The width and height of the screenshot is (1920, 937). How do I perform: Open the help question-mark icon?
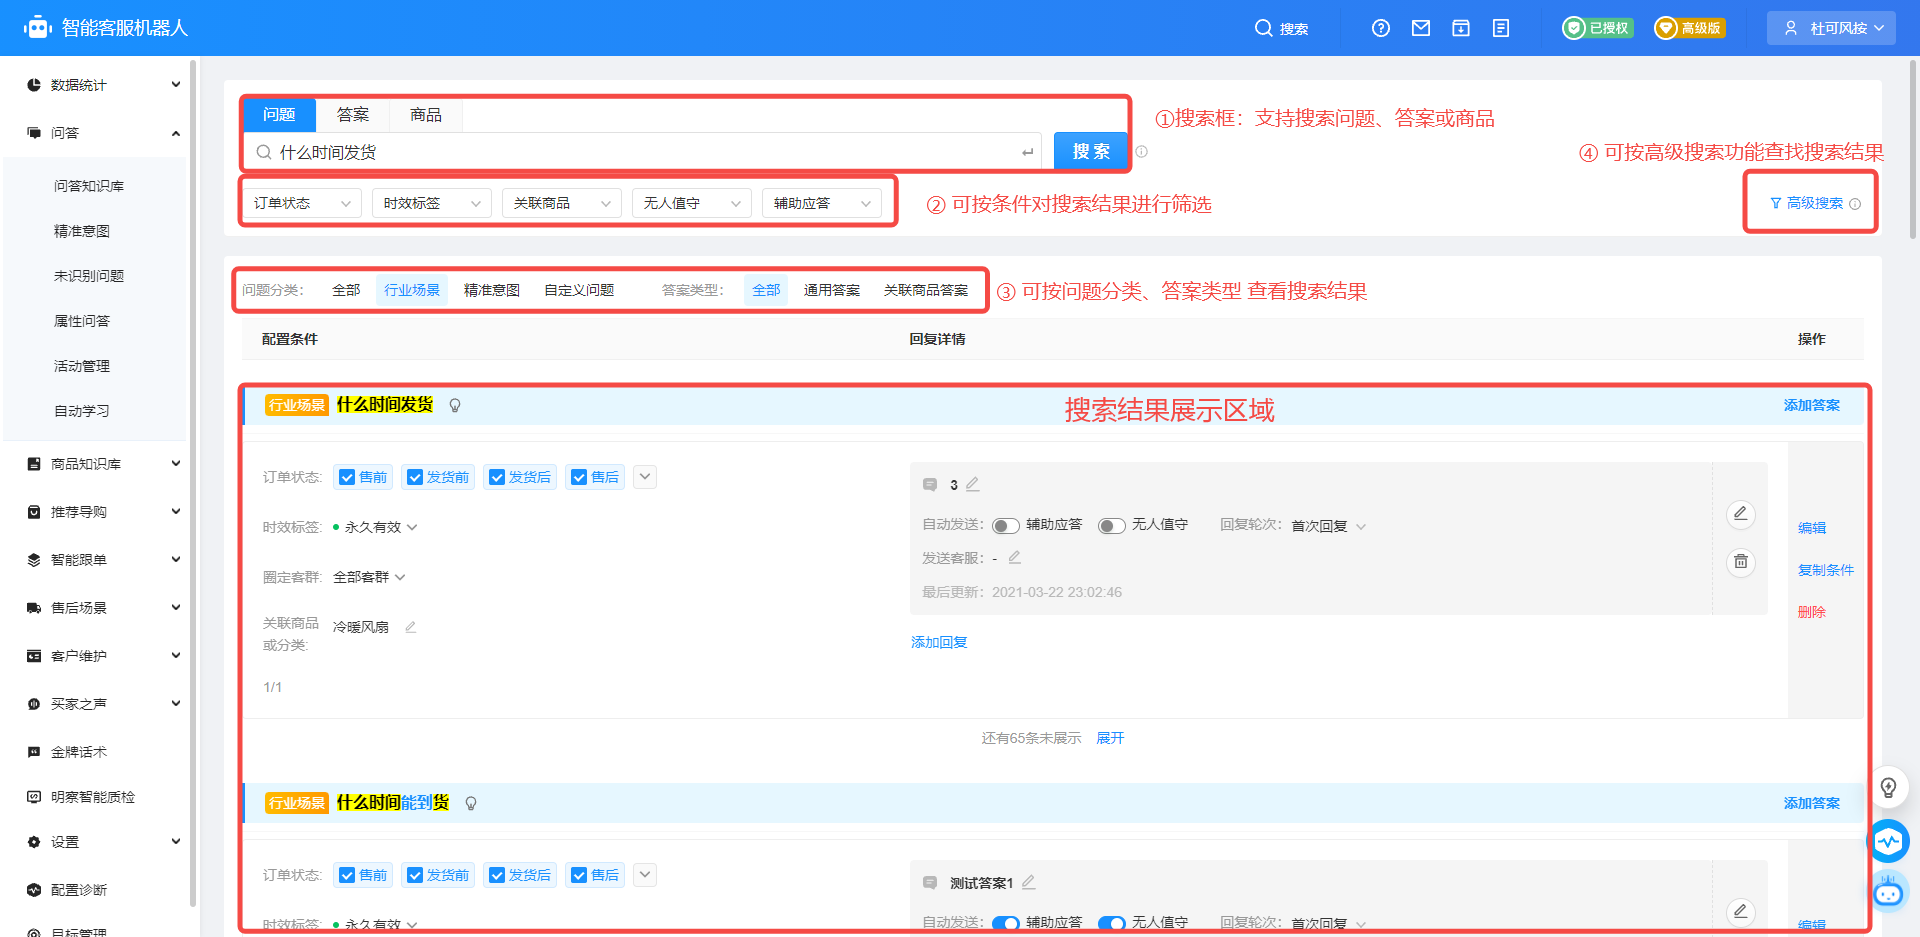coord(1381,28)
